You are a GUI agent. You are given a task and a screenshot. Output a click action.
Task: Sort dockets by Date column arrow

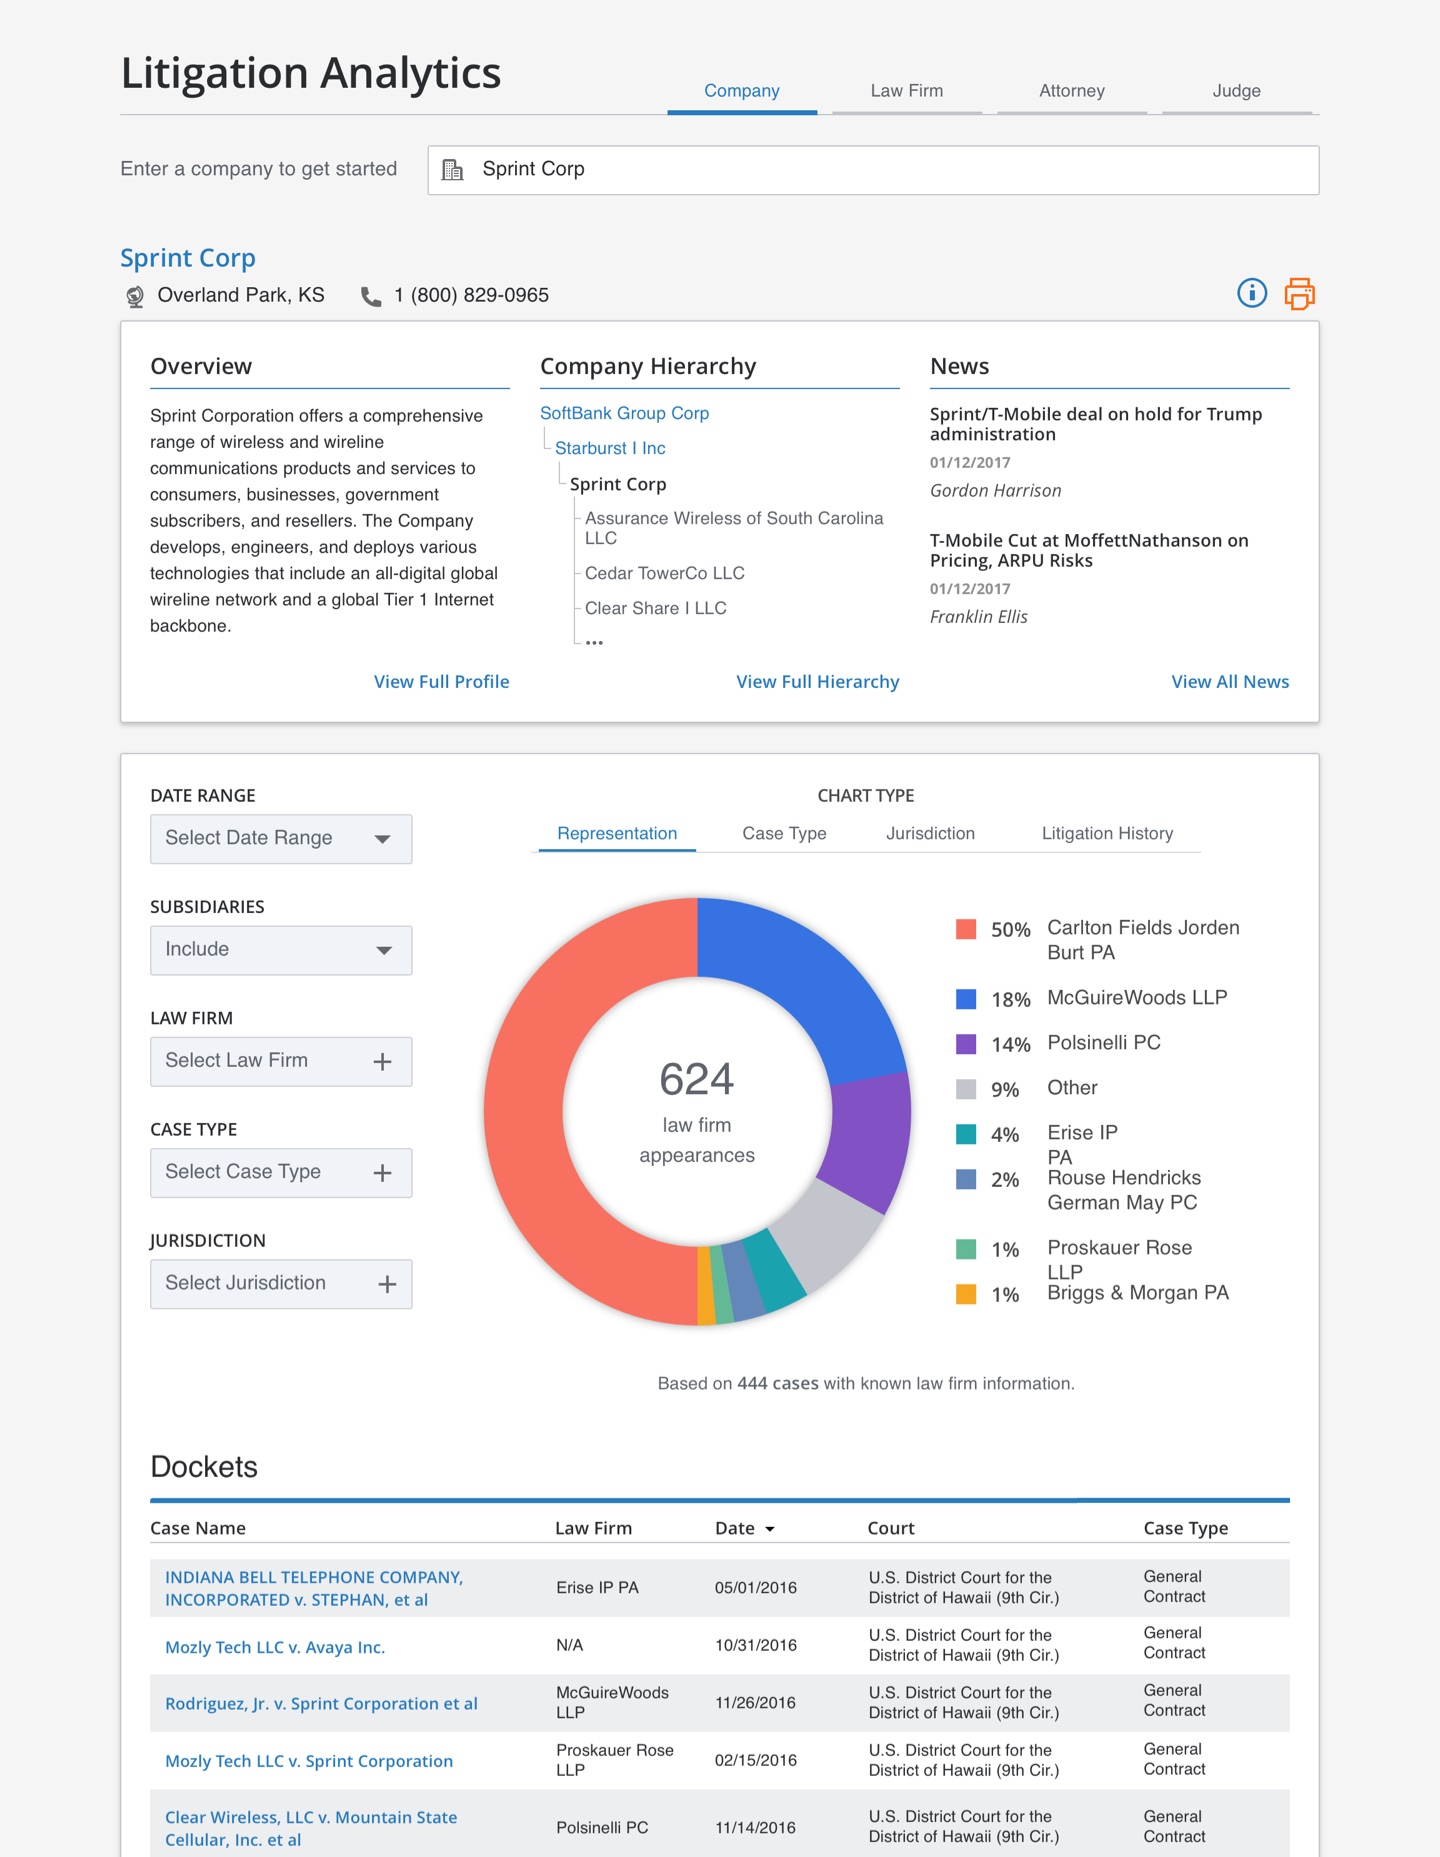pyautogui.click(x=770, y=1529)
